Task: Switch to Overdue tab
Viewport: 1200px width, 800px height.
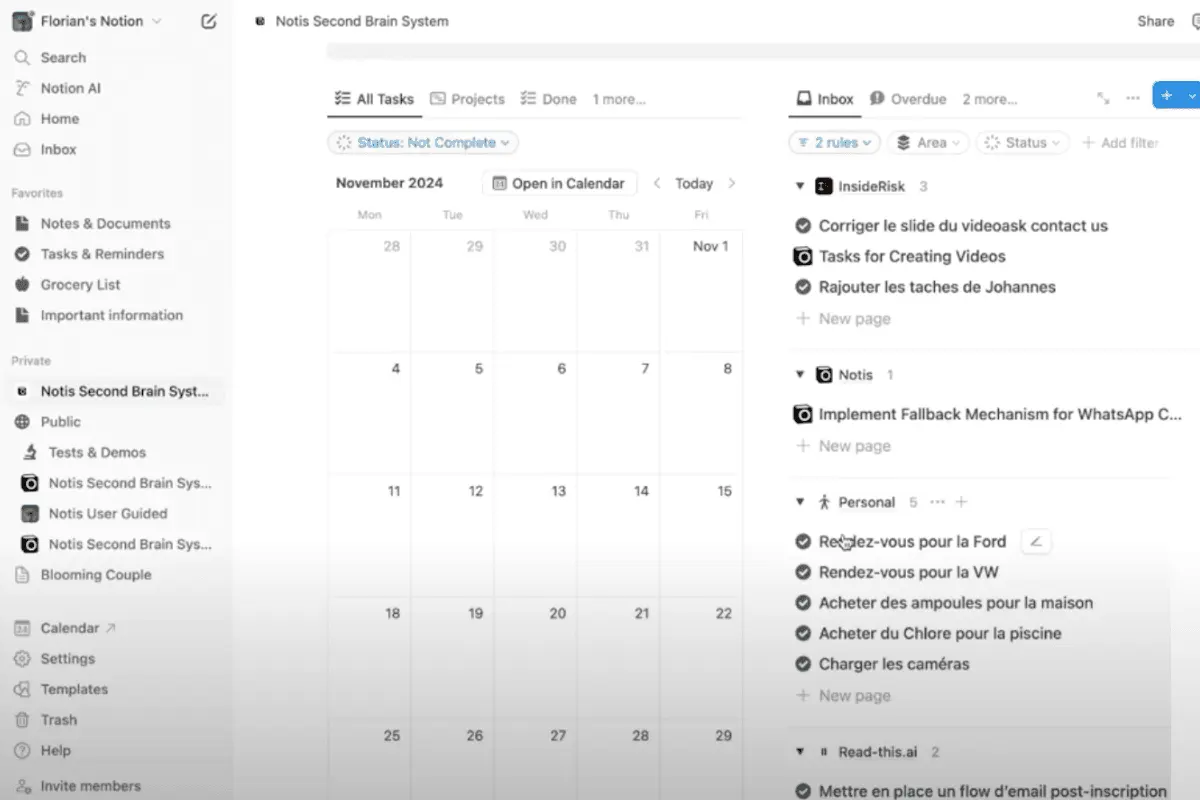Action: point(908,99)
